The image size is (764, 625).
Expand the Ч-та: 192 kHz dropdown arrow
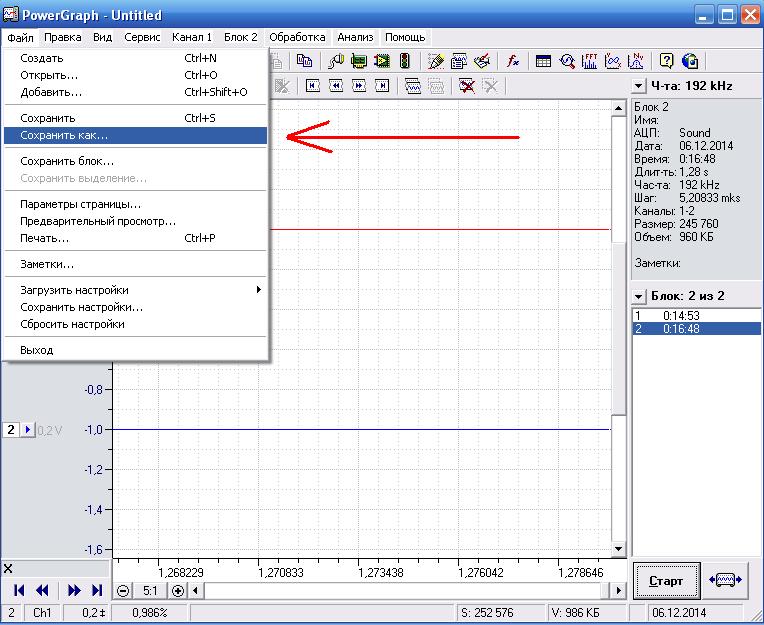click(638, 86)
